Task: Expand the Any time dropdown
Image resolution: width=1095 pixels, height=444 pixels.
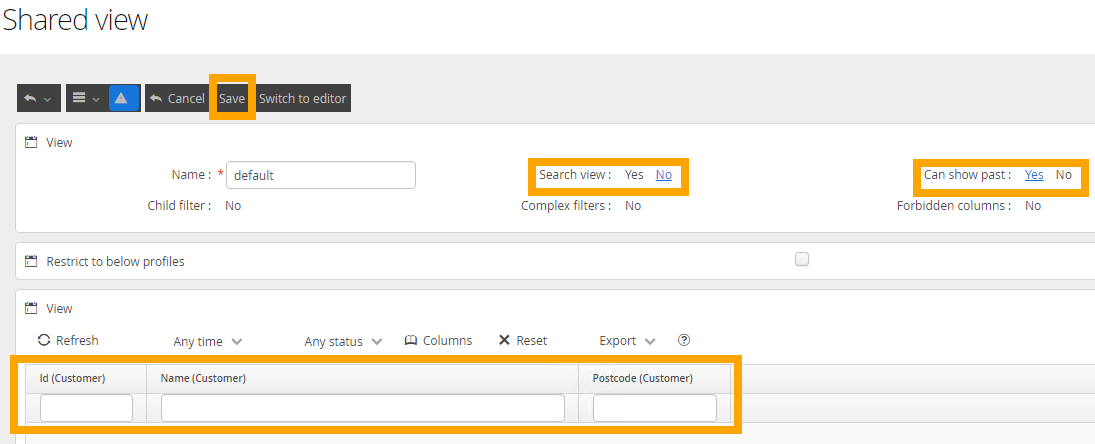Action: [208, 341]
